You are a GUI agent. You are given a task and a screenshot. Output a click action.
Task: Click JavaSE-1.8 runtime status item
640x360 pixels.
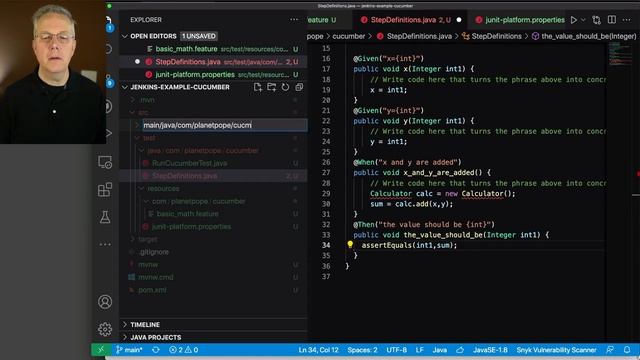click(490, 350)
